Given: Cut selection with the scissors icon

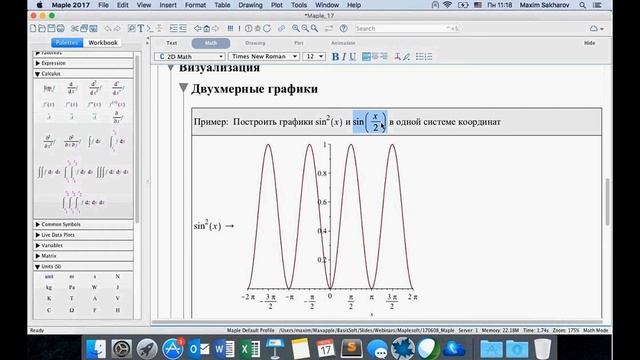Looking at the screenshot, I should [74, 28].
